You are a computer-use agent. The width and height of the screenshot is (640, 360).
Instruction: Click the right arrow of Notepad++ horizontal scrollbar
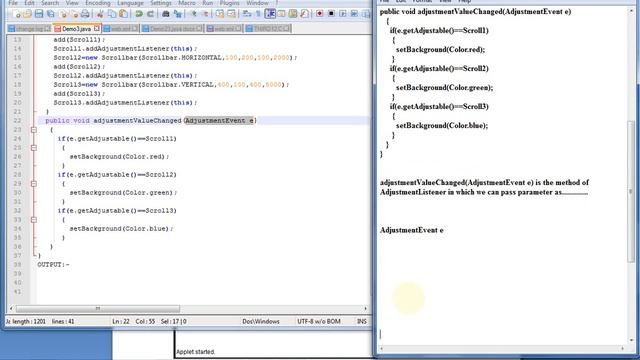click(365, 309)
